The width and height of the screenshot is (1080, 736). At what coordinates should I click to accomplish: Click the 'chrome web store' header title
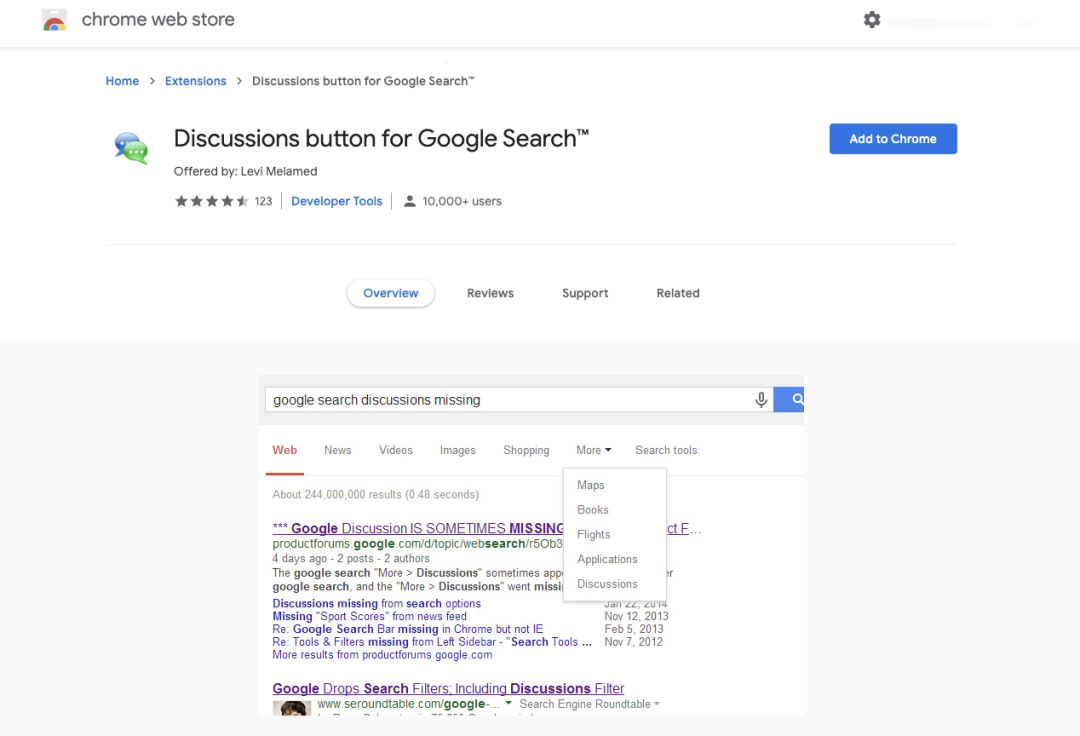coord(158,19)
